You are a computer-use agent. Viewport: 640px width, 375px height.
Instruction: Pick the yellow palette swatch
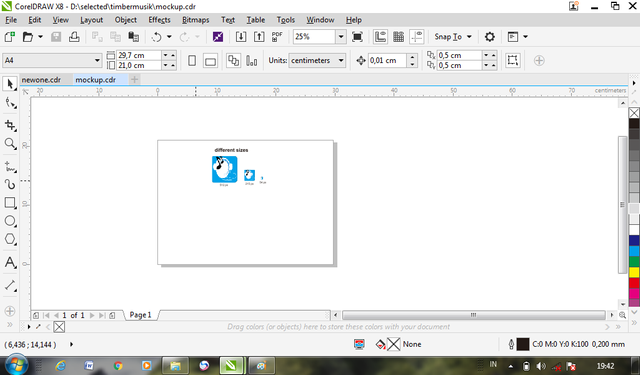[634, 272]
